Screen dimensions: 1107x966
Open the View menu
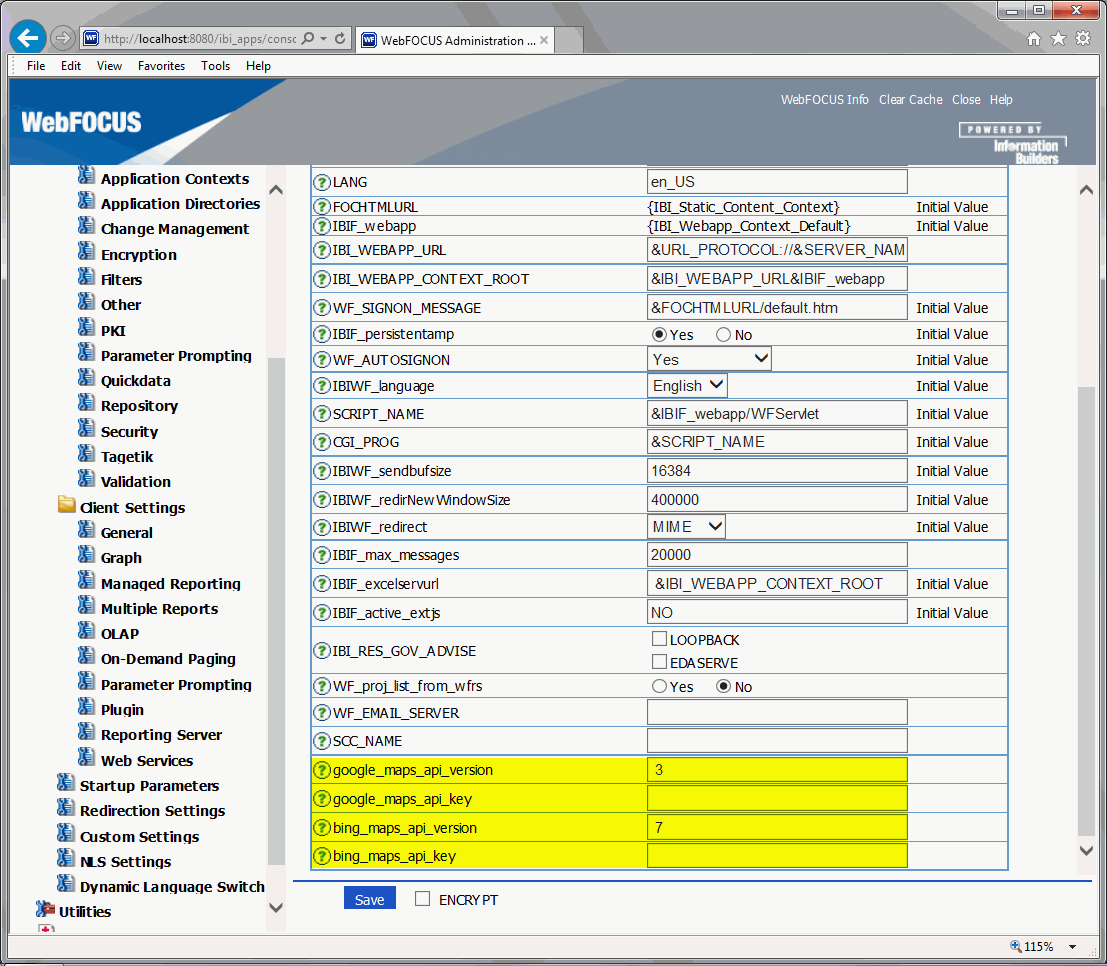pyautogui.click(x=109, y=66)
